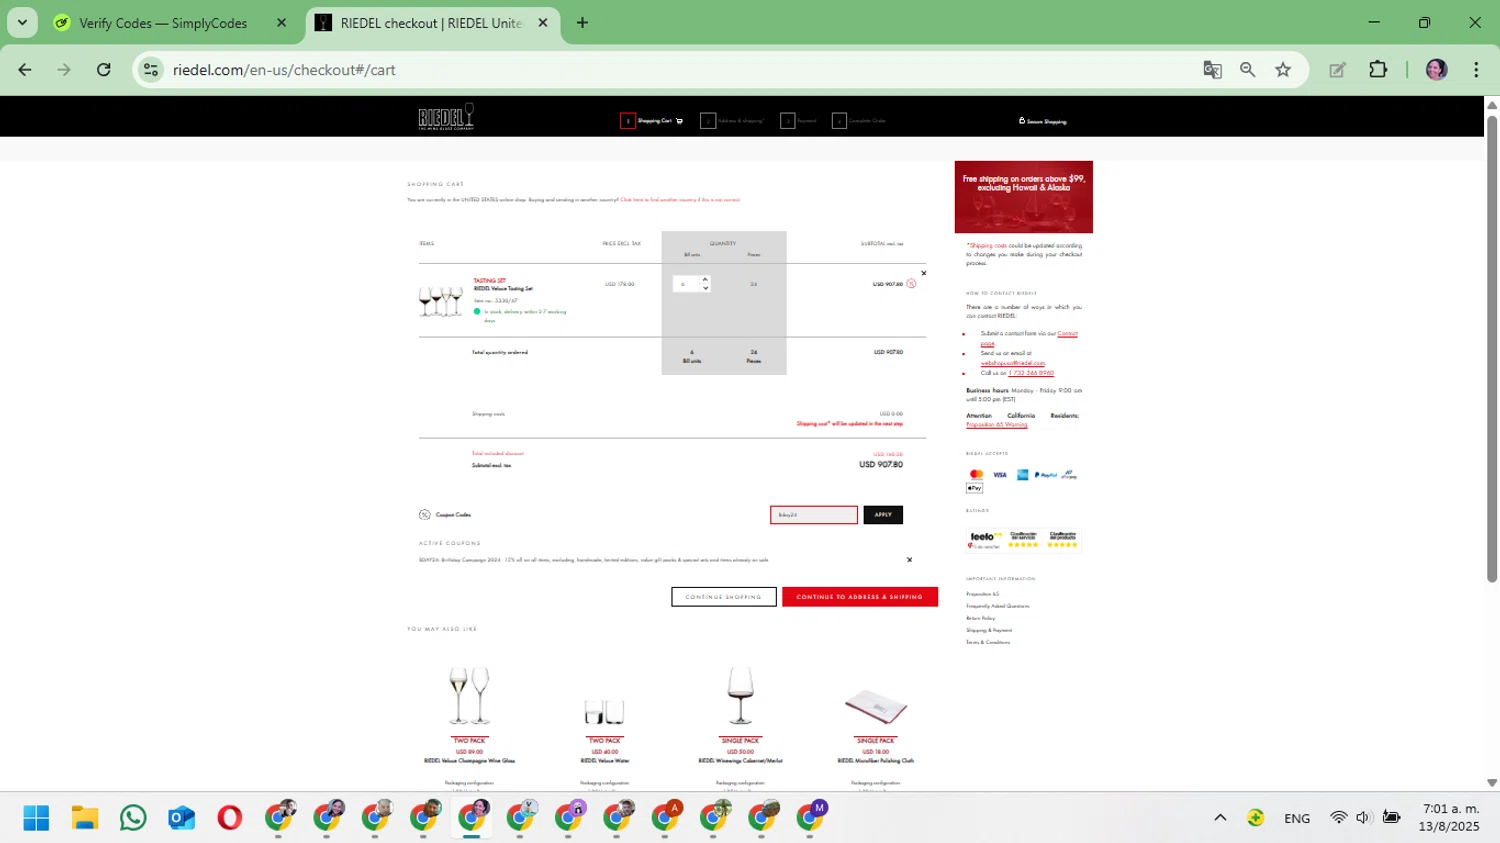Image resolution: width=1500 pixels, height=843 pixels.
Task: Select the Shopping Cart checkout step
Action: pos(651,121)
